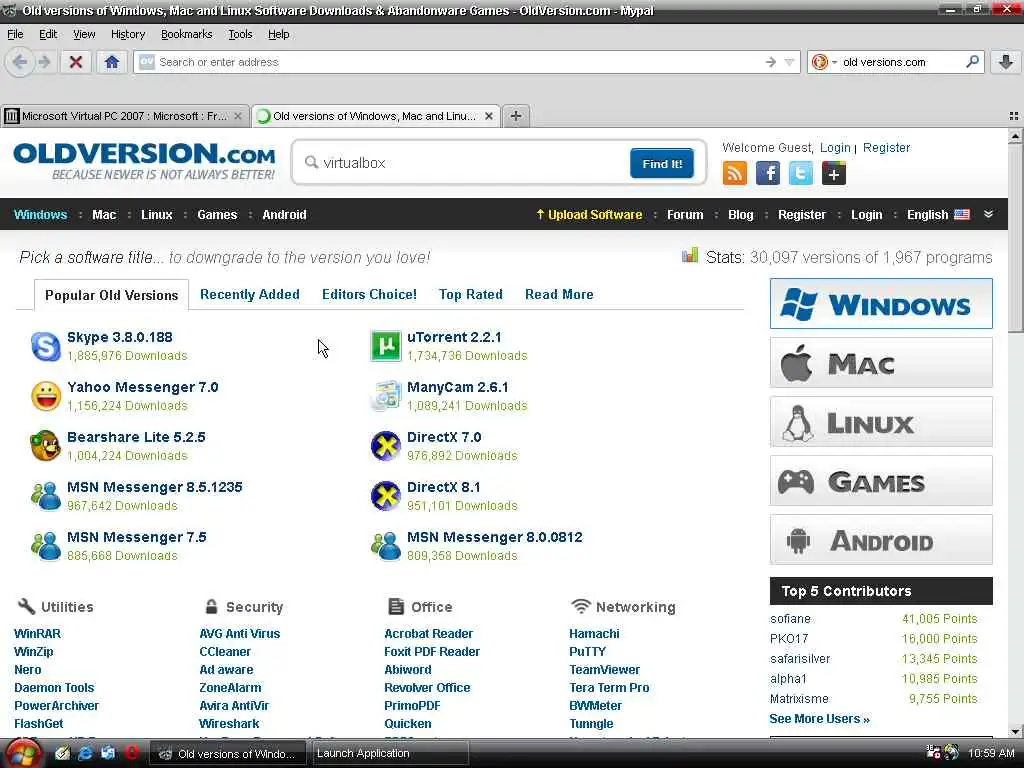Open the Windows category banner button
Screen dimensions: 1024x768
[x=881, y=304]
